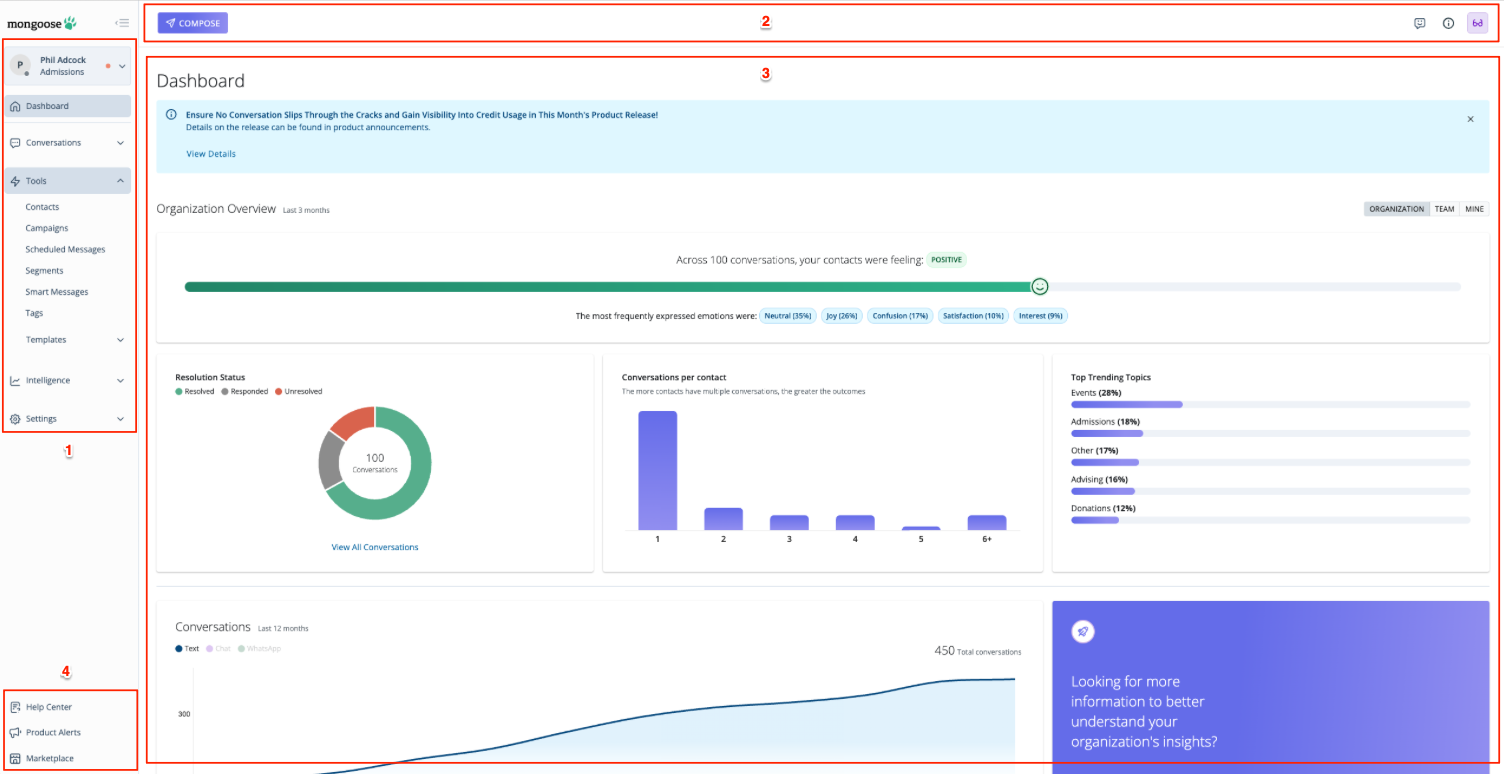Open Campaigns under Tools
1504x774 pixels.
47,228
